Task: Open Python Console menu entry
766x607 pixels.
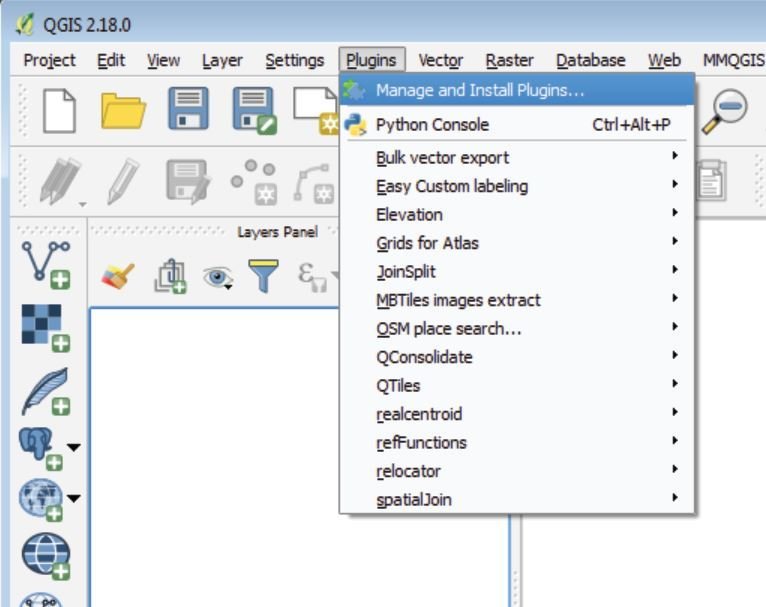Action: tap(517, 125)
